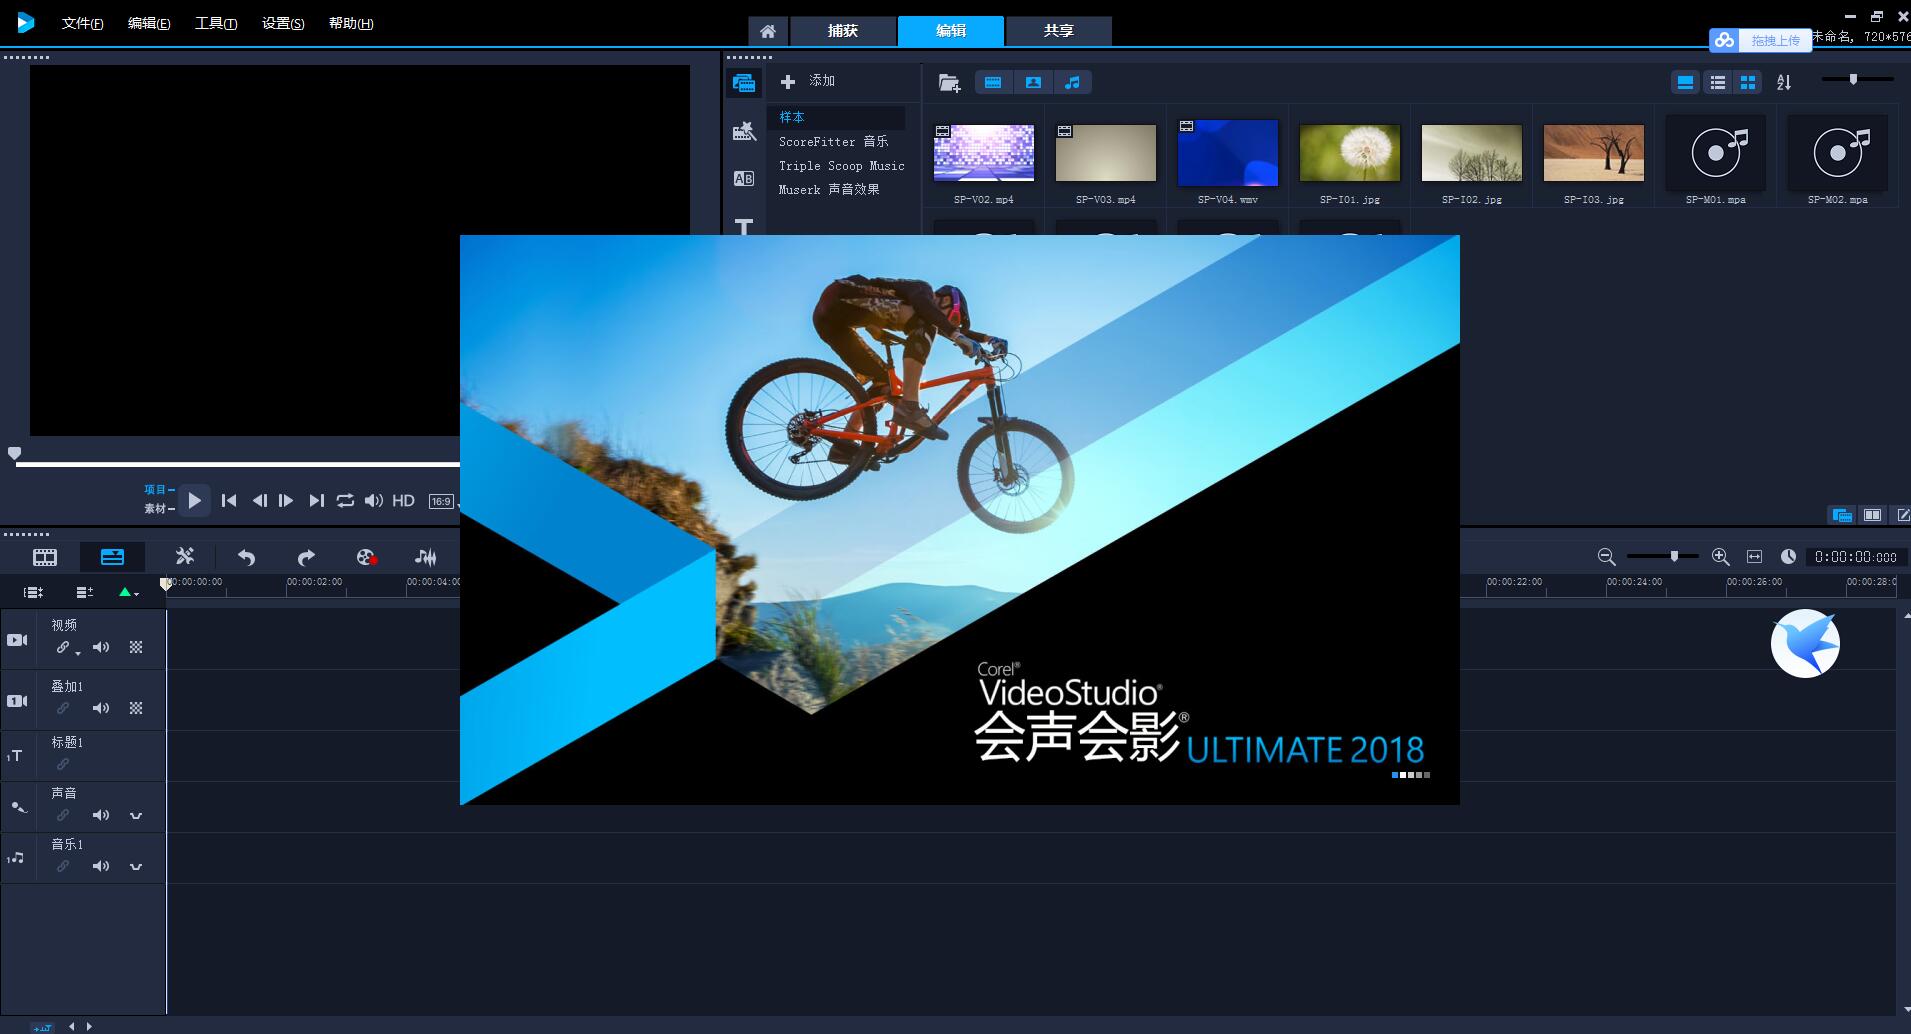Image resolution: width=1911 pixels, height=1034 pixels.
Task: Open the 设置 (Settings) menu
Action: click(283, 23)
